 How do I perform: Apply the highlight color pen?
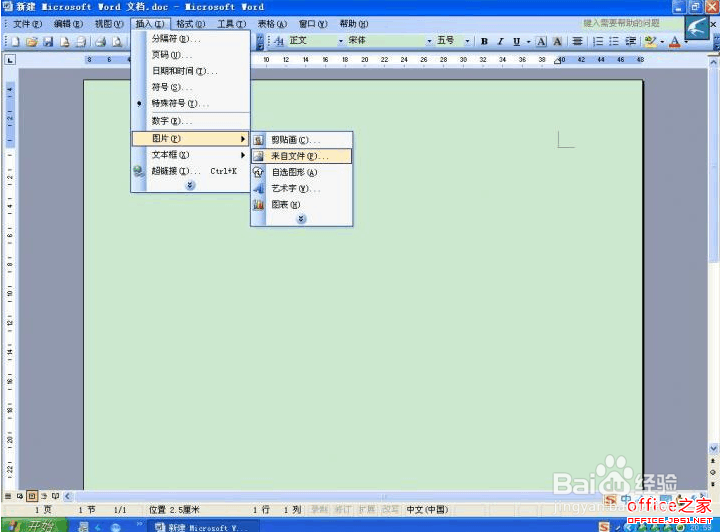pyautogui.click(x=650, y=42)
